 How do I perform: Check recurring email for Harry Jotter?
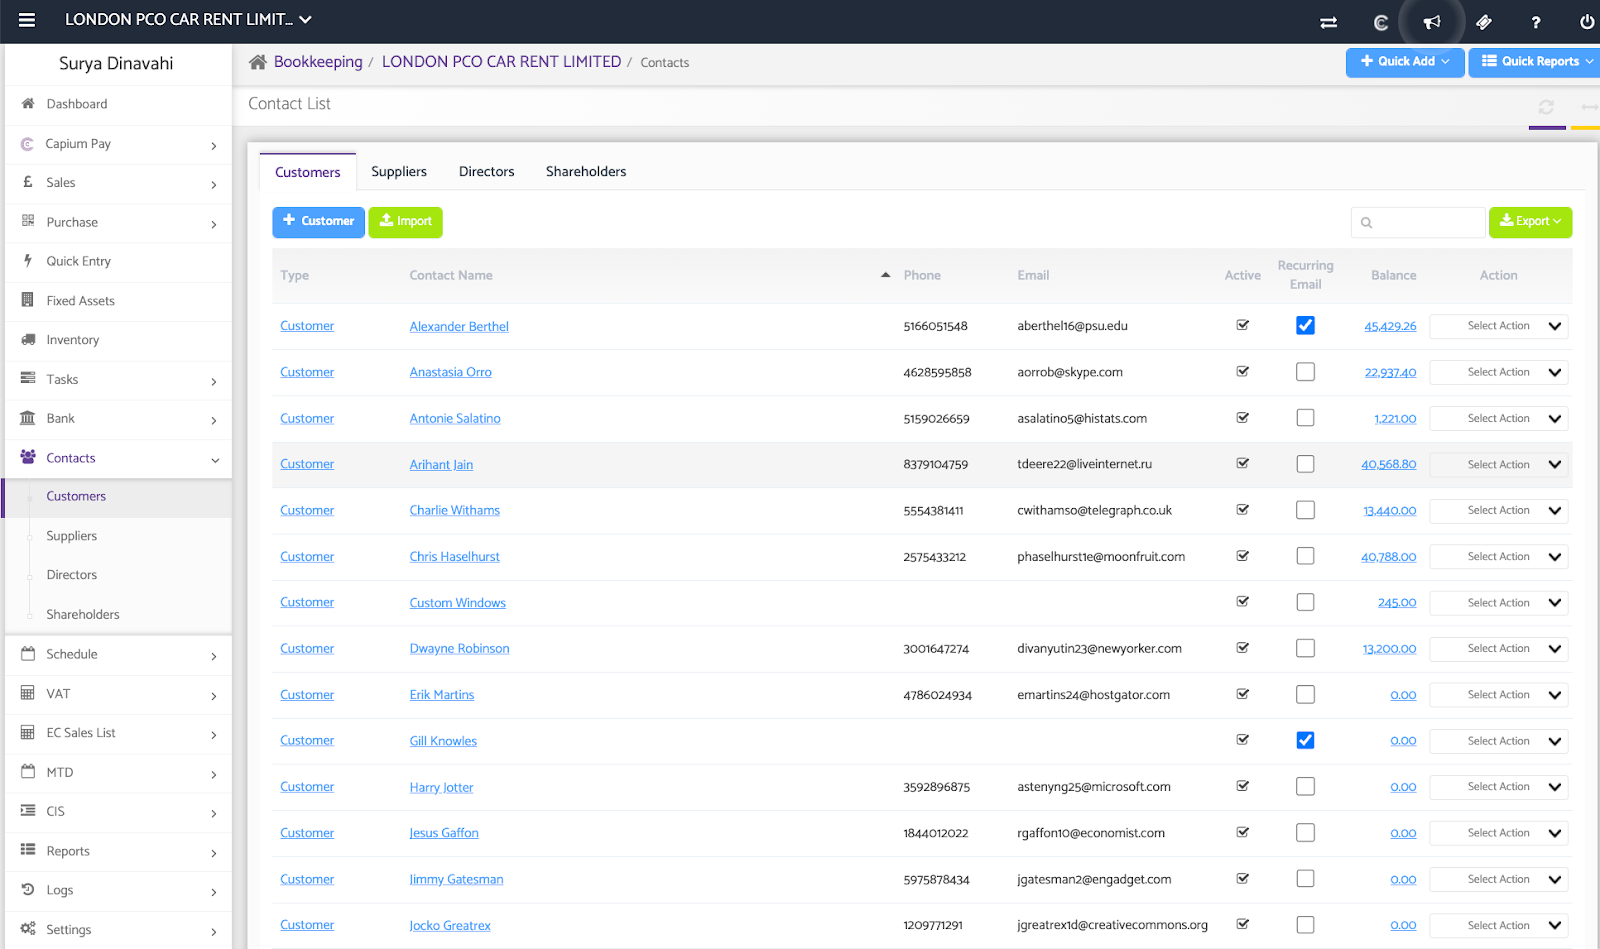(x=1305, y=786)
